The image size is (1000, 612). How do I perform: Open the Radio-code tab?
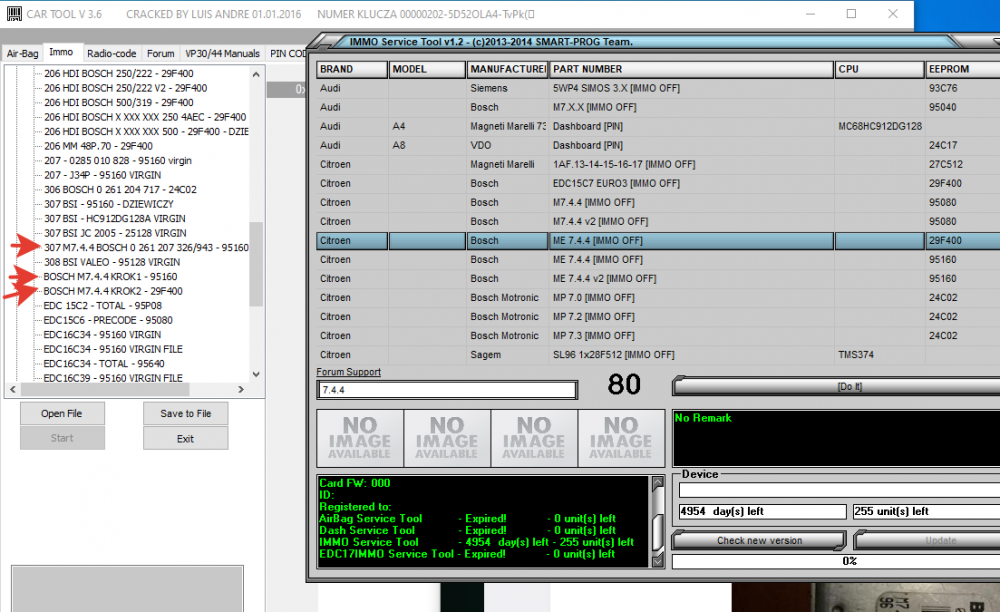point(112,54)
